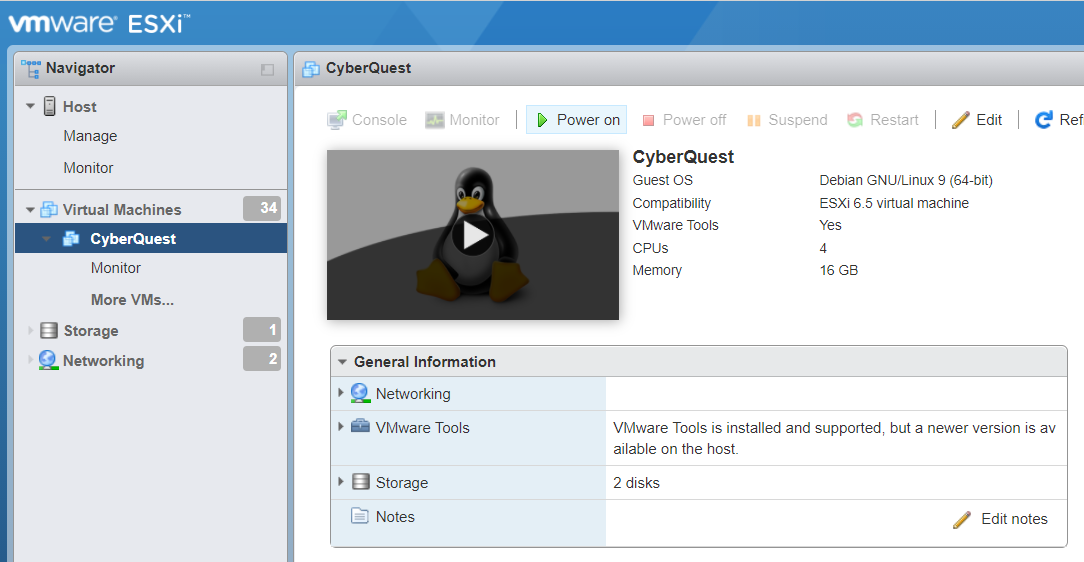Viewport: 1084px width, 562px height.
Task: Click the Edit notes pencil icon
Action: tap(962, 519)
